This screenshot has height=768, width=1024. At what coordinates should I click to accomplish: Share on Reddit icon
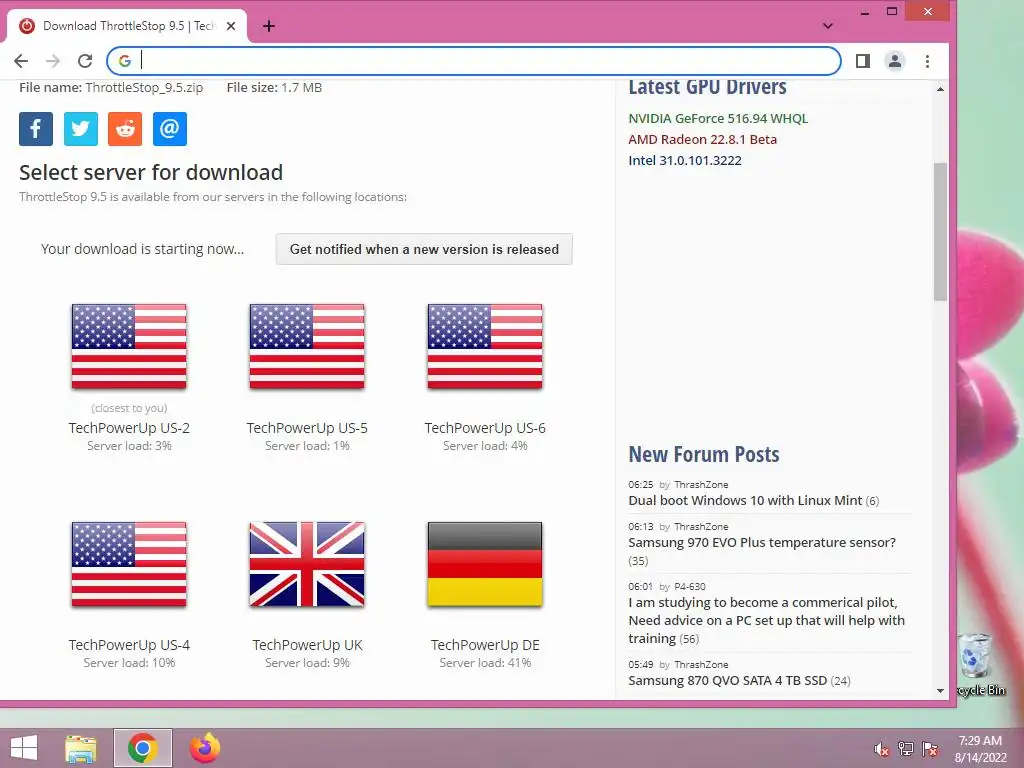[125, 129]
